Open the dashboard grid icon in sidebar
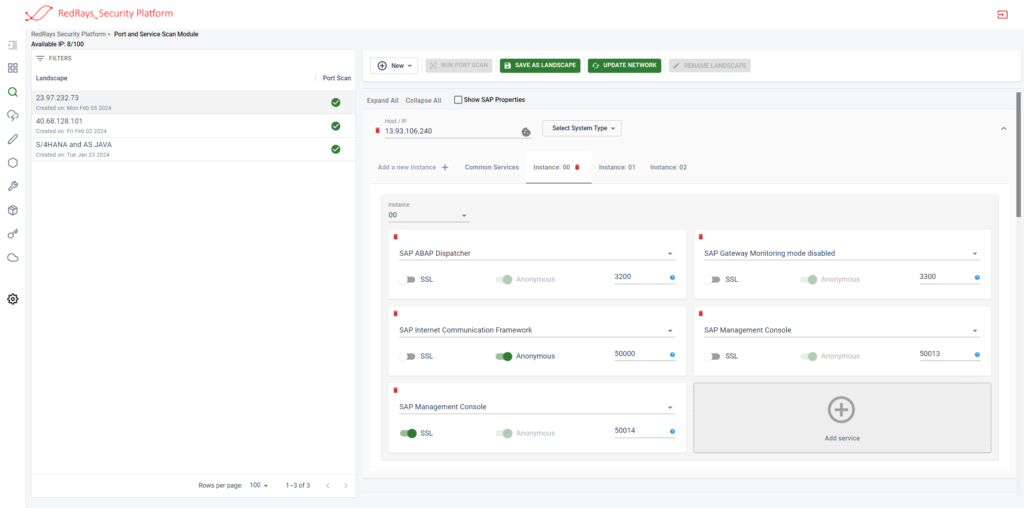This screenshot has height=508, width=1024. [x=12, y=68]
